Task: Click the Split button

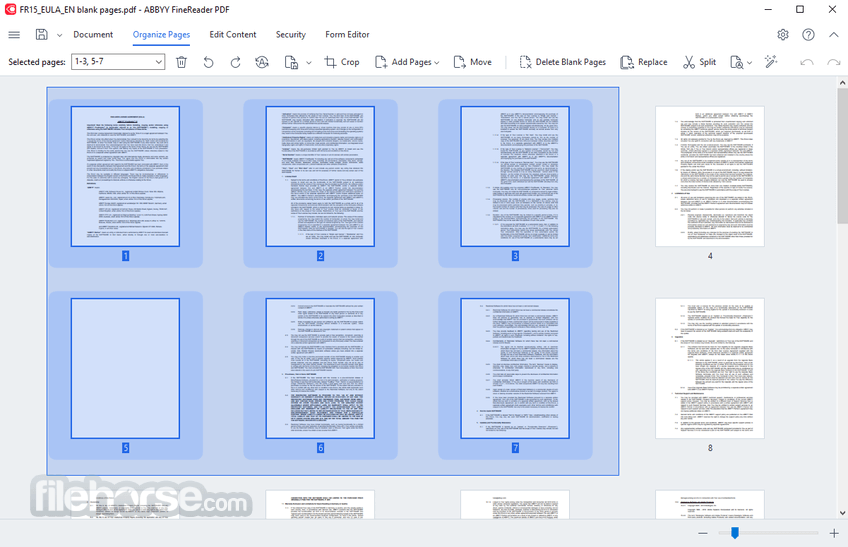Action: [699, 62]
